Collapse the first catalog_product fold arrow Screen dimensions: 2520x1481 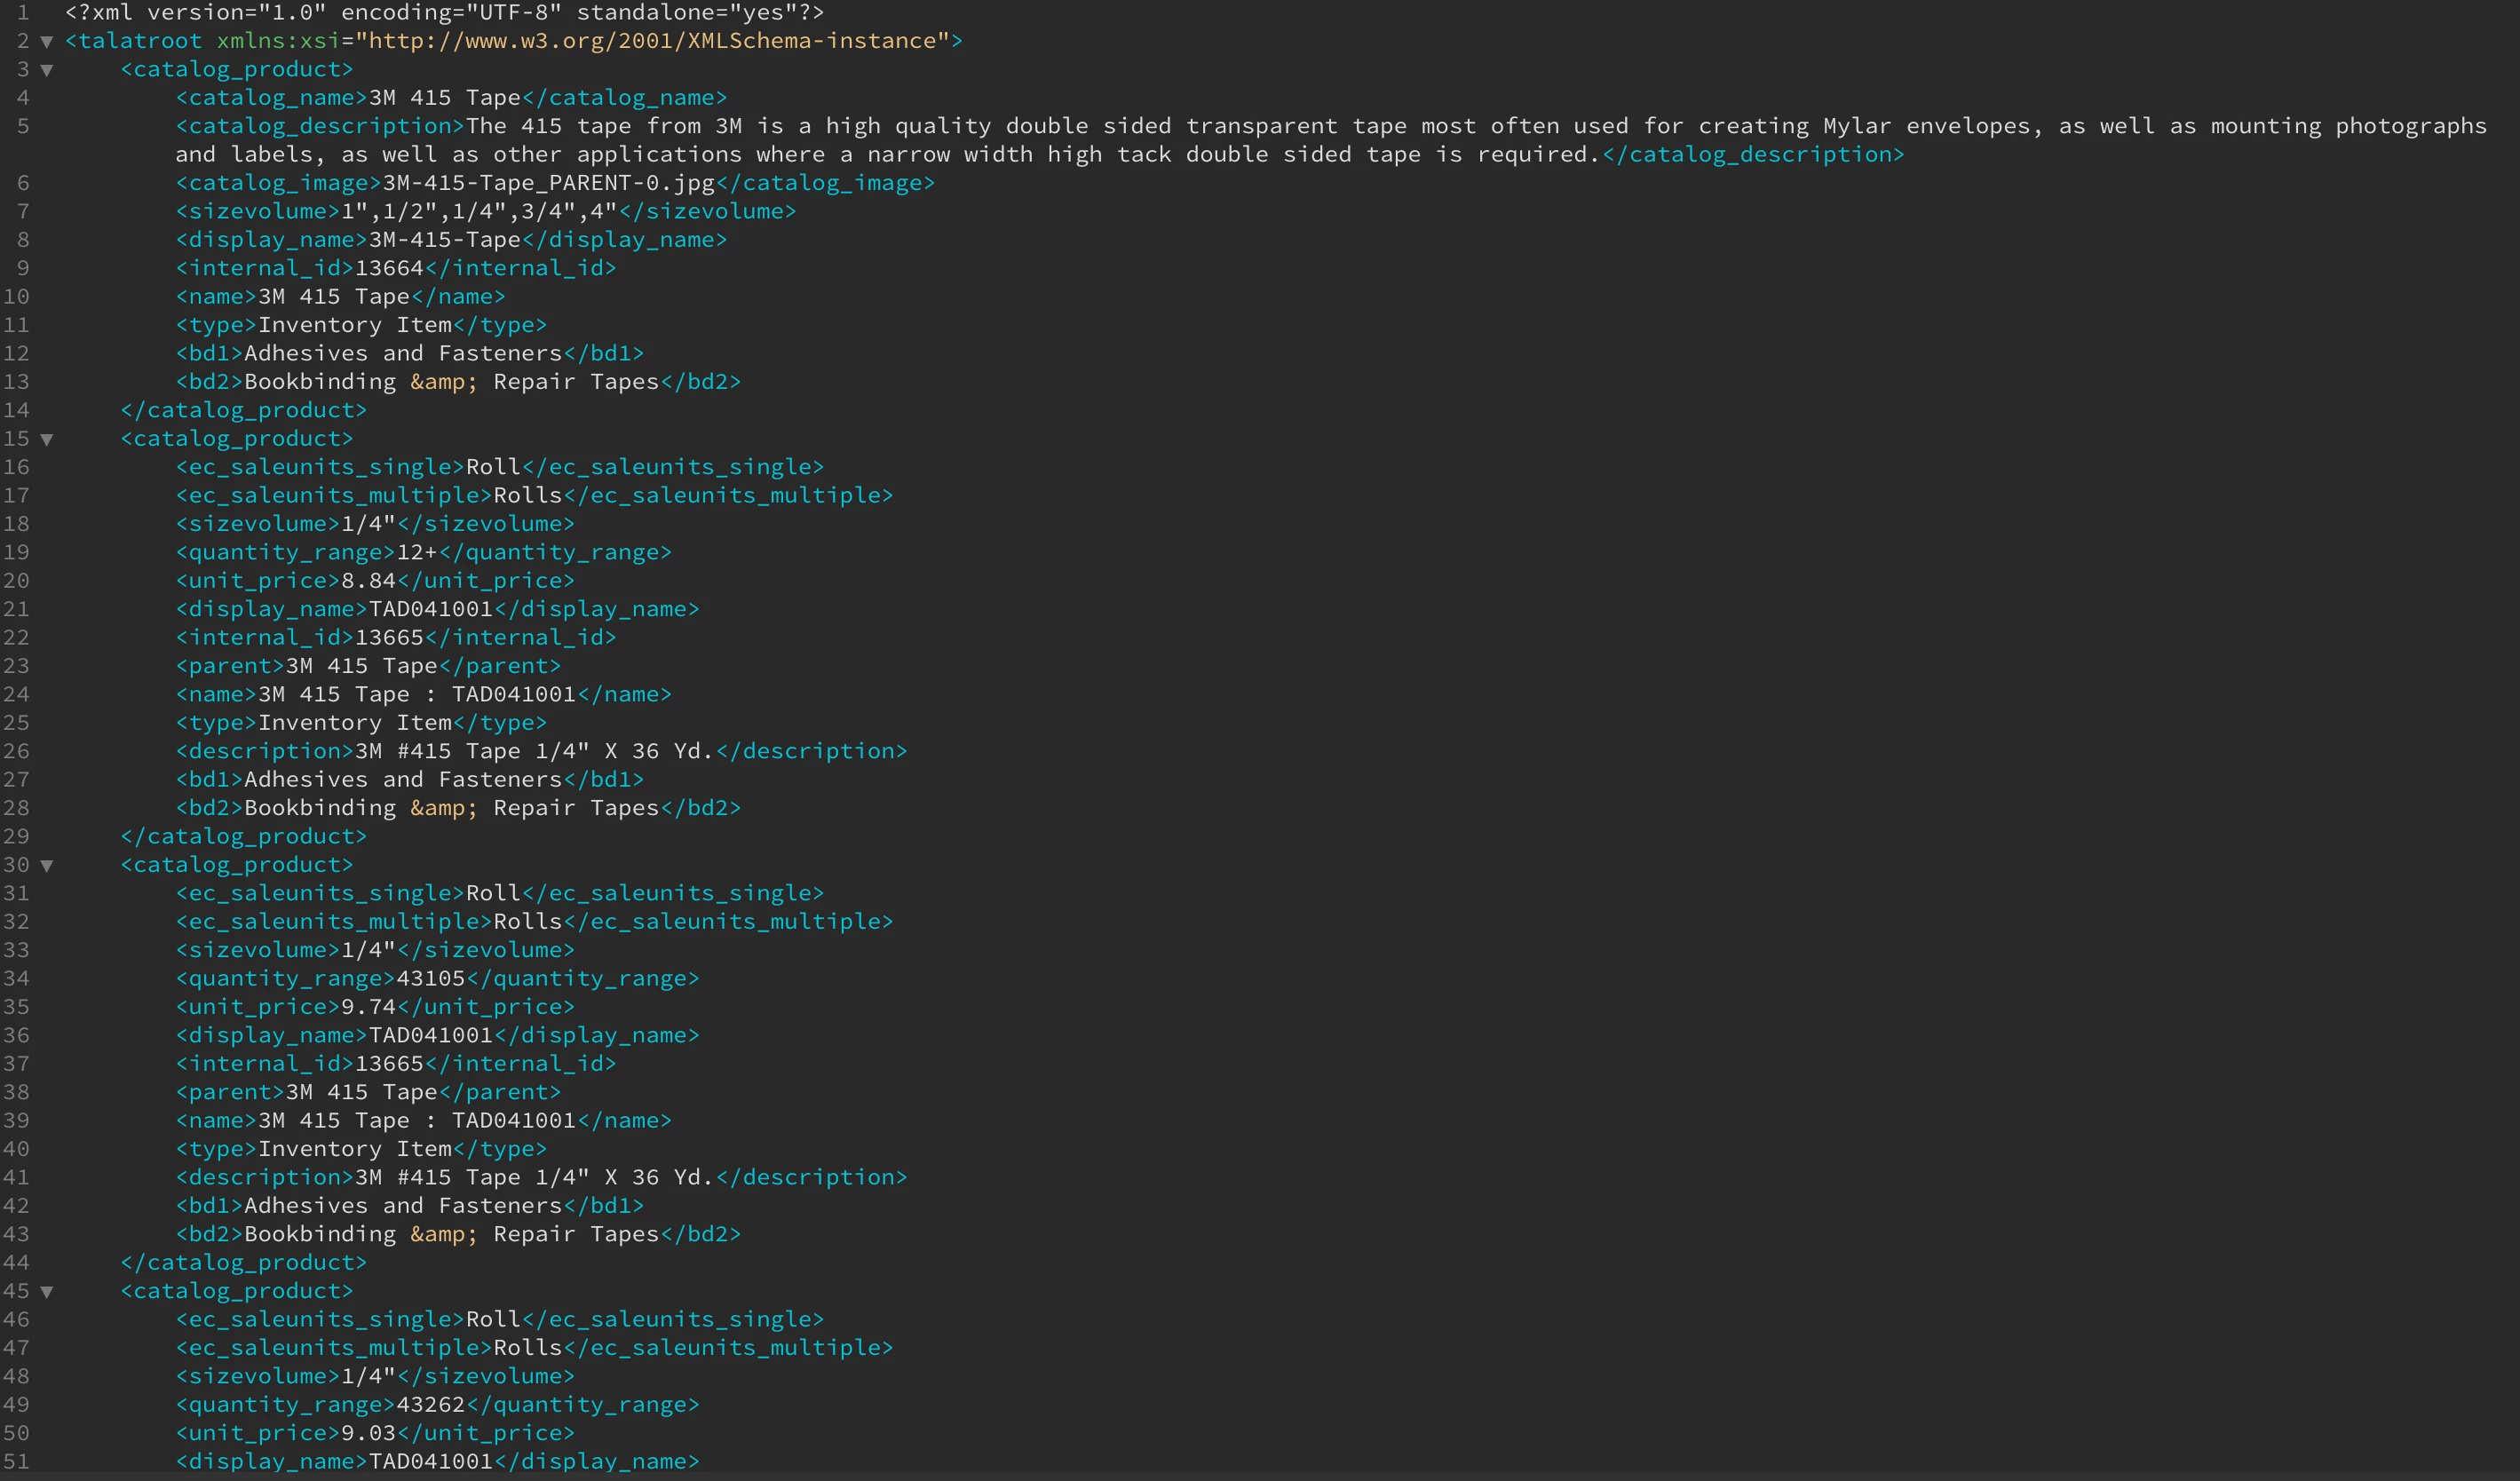[46, 70]
